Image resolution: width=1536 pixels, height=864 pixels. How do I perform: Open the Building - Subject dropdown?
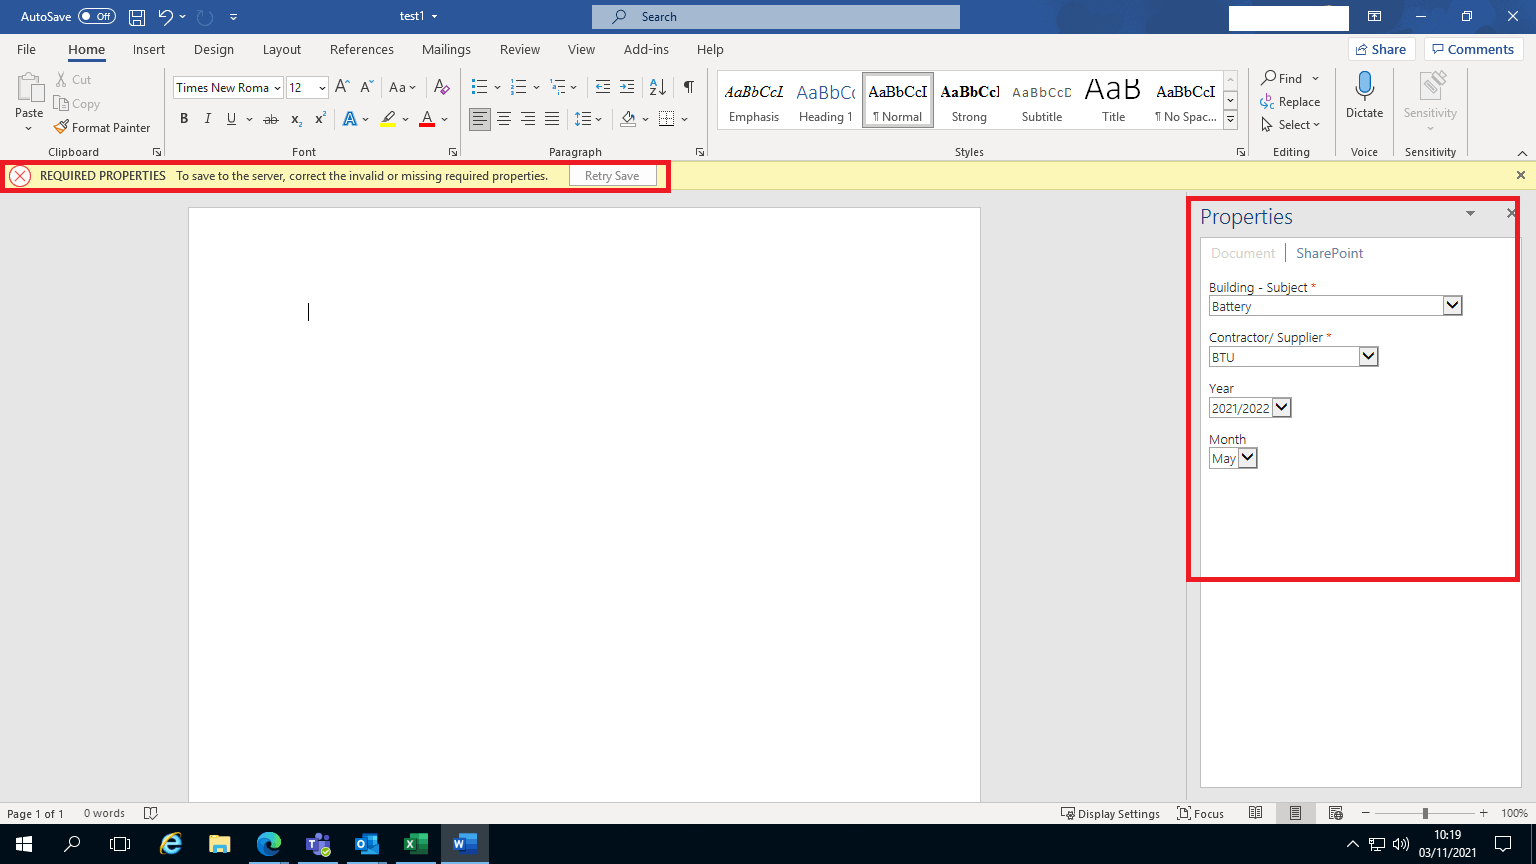(x=1453, y=306)
